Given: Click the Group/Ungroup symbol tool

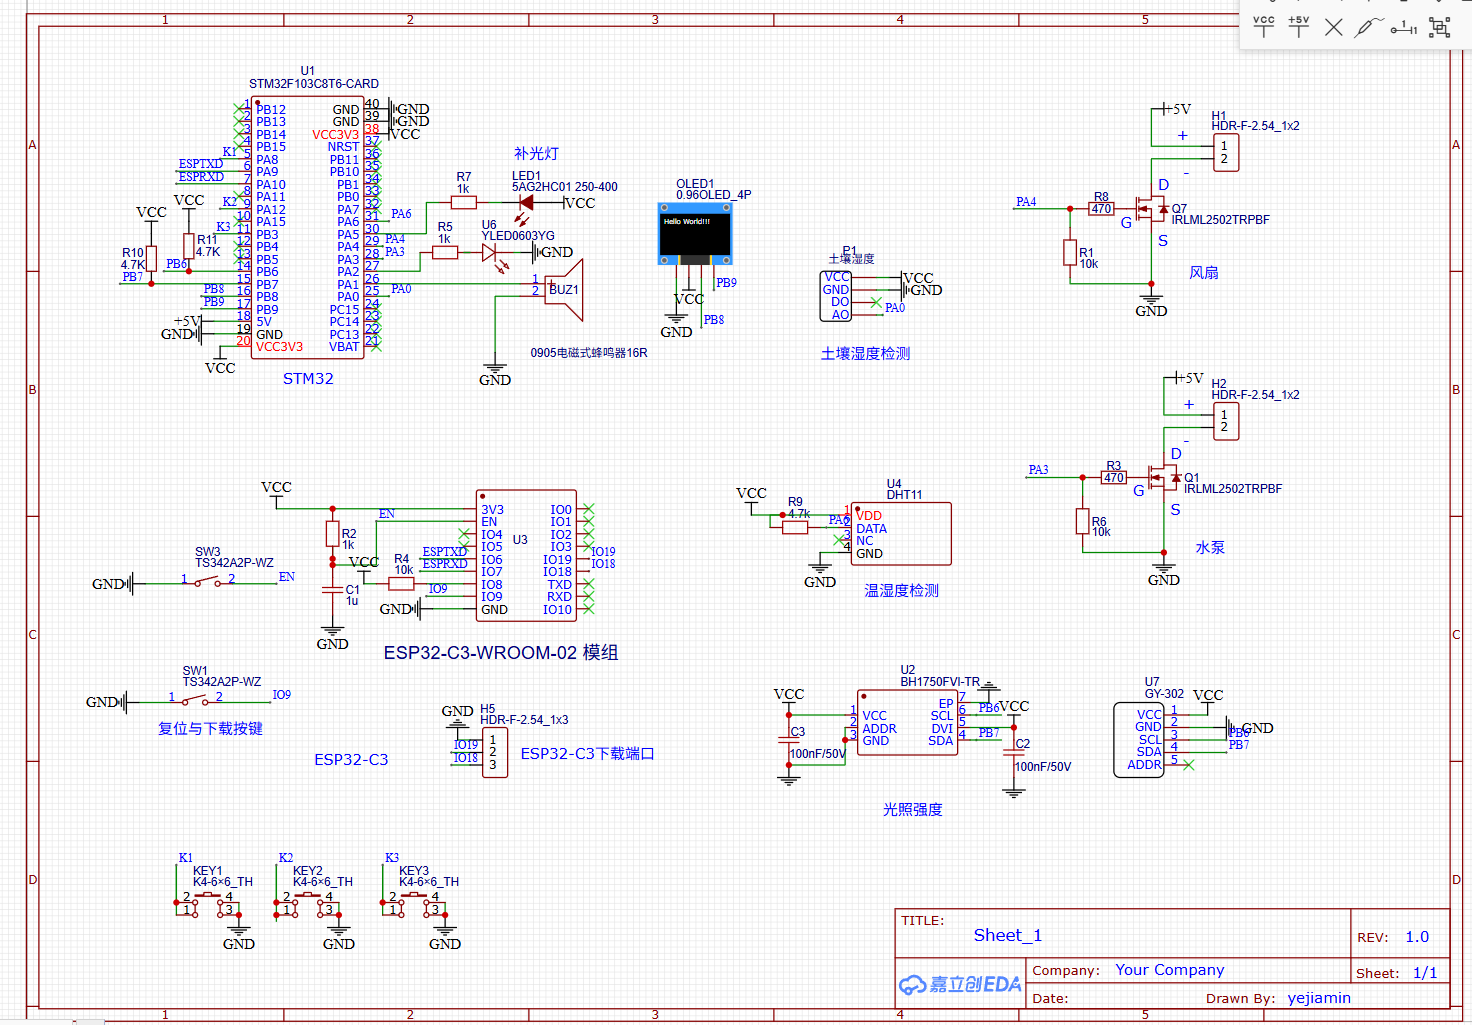Looking at the screenshot, I should click(1440, 27).
